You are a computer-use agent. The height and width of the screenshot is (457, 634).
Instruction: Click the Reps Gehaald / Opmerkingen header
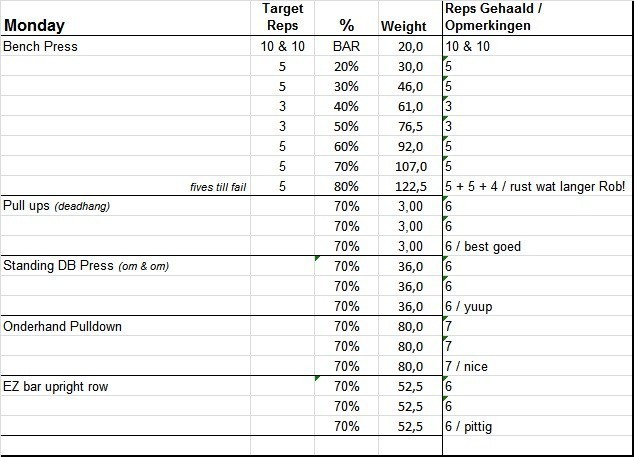pos(495,17)
